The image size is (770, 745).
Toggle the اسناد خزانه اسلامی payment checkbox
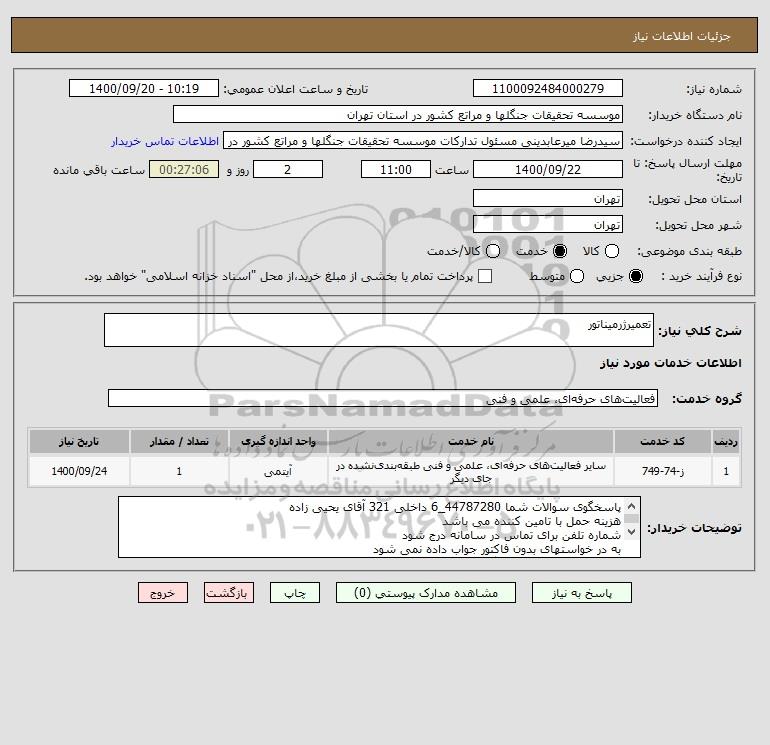485,276
